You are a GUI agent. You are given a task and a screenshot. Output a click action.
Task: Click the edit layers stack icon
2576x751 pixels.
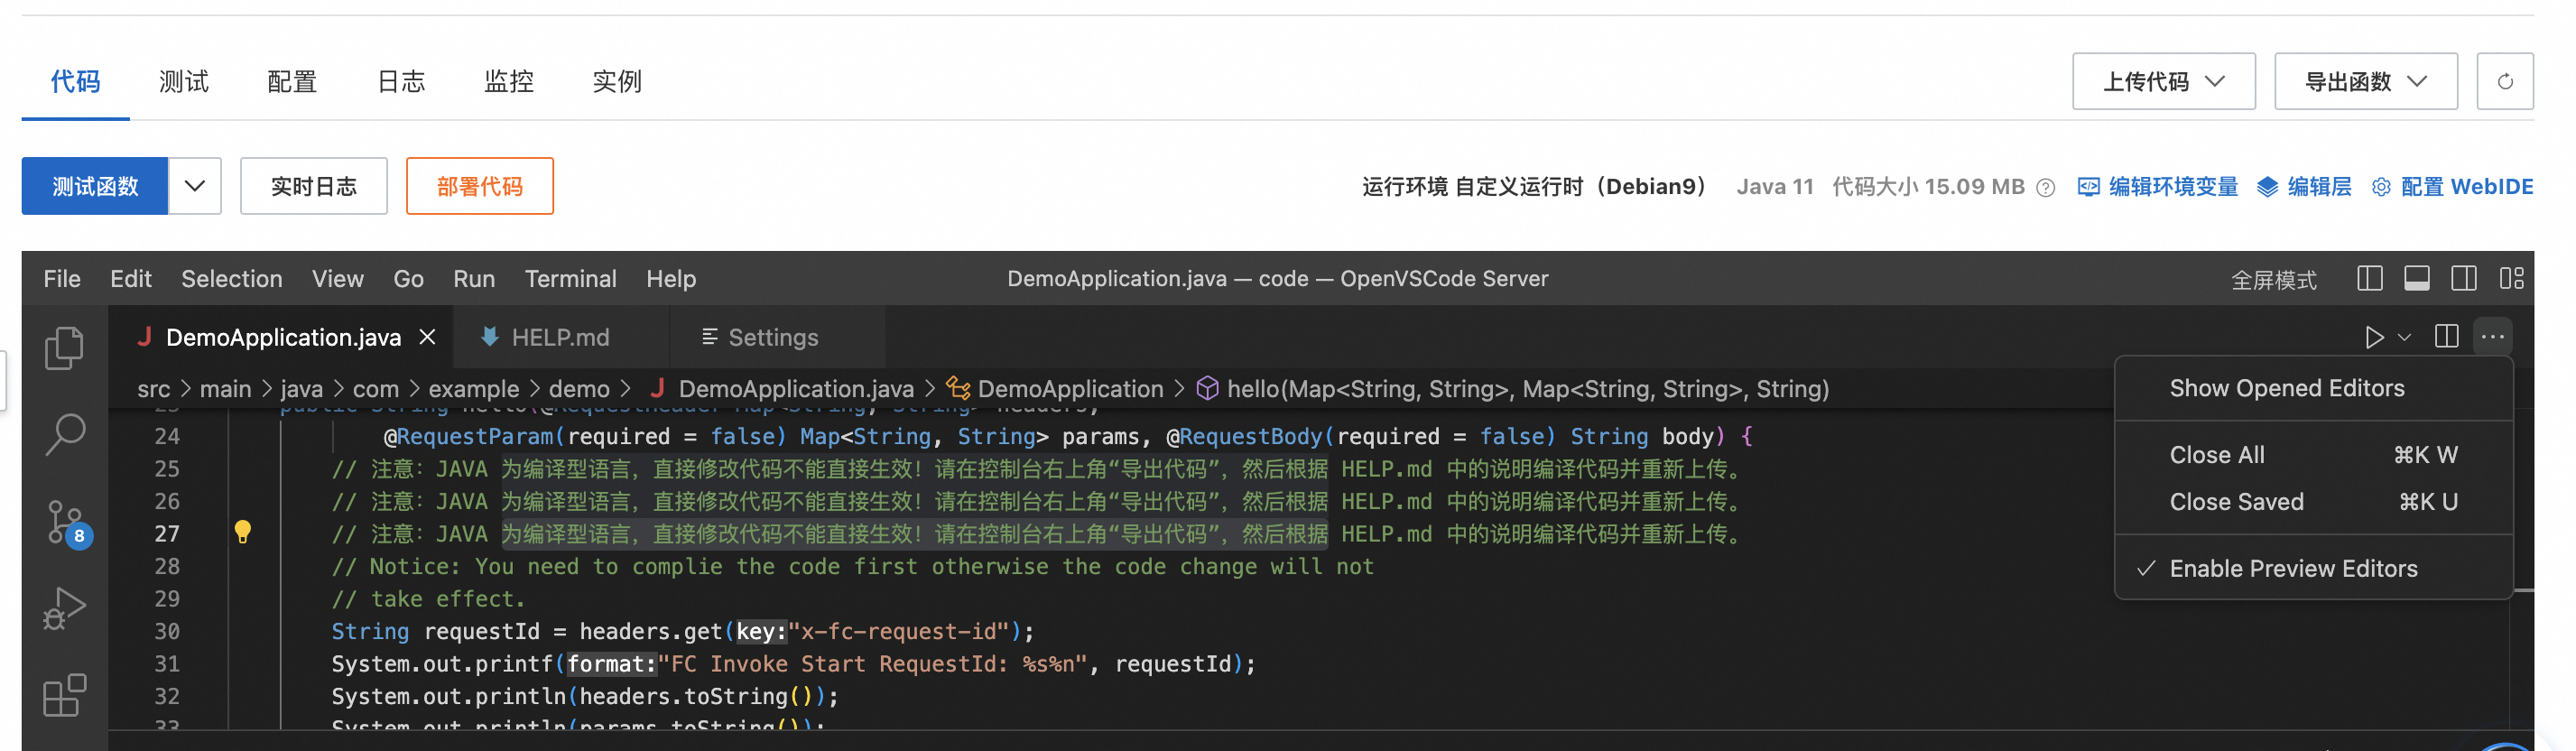click(2267, 187)
